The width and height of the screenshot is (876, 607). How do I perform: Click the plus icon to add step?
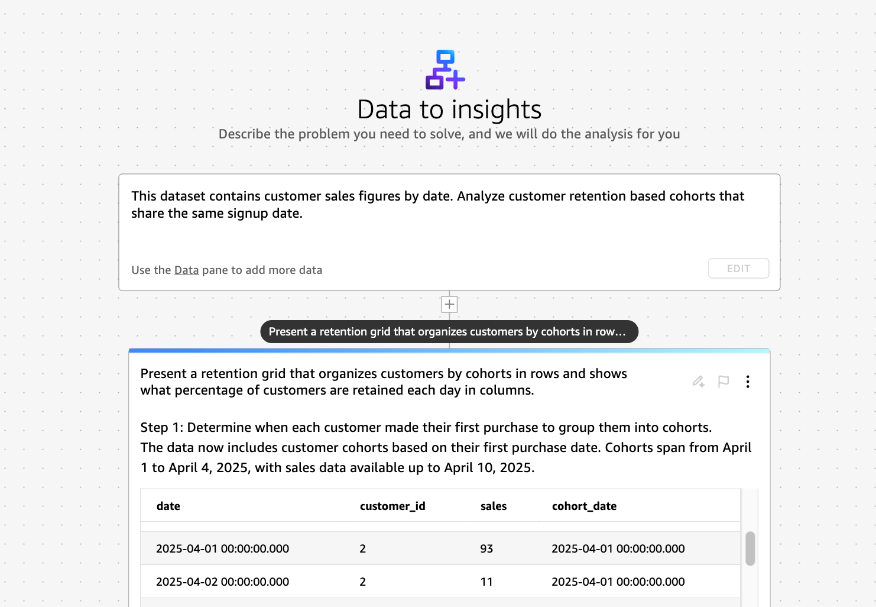click(x=449, y=304)
